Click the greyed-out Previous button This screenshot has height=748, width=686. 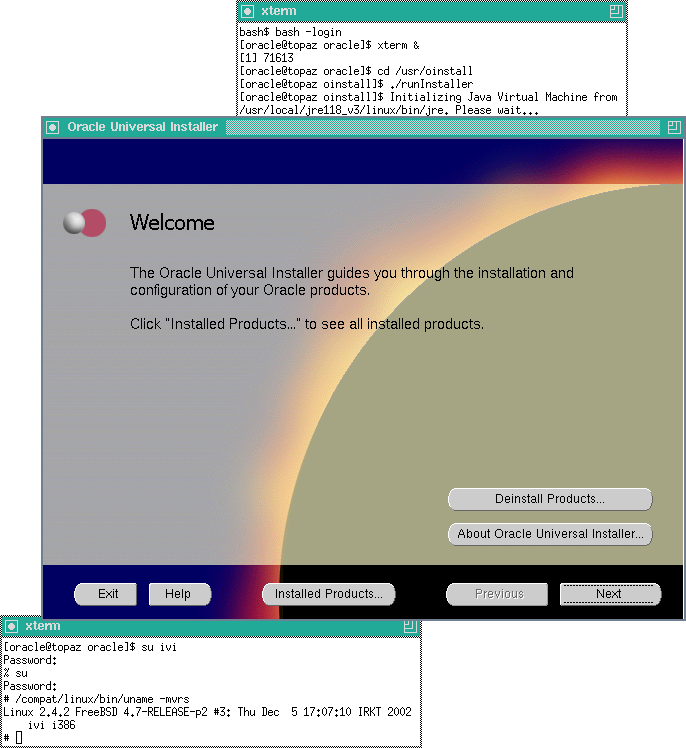(x=498, y=594)
